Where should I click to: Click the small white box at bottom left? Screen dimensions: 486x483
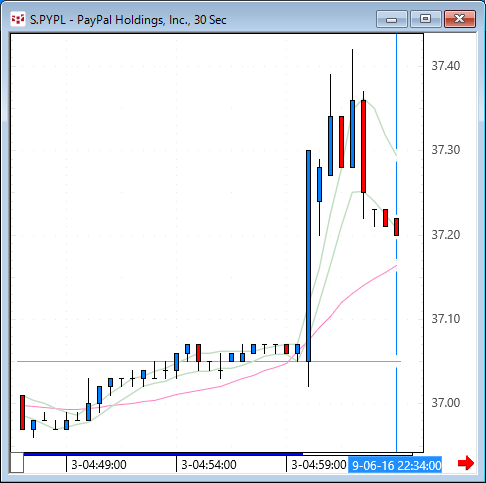coord(17,463)
